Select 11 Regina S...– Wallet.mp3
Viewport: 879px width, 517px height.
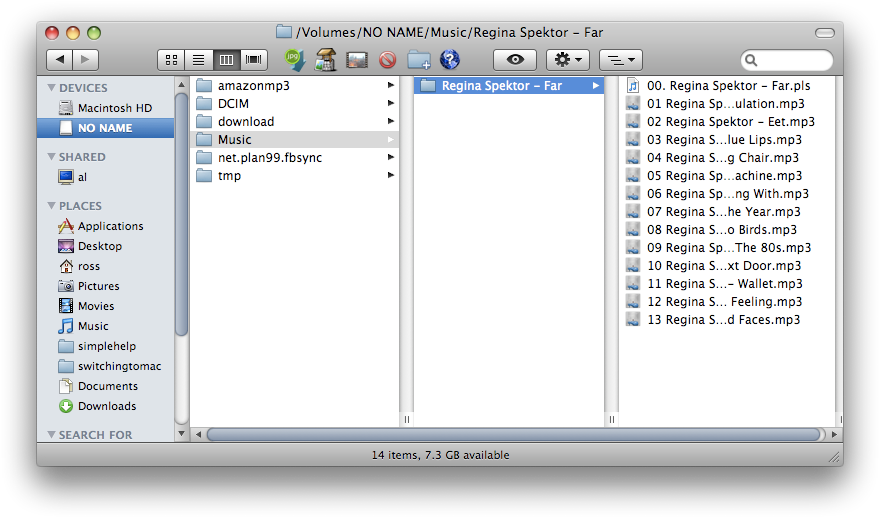727,284
